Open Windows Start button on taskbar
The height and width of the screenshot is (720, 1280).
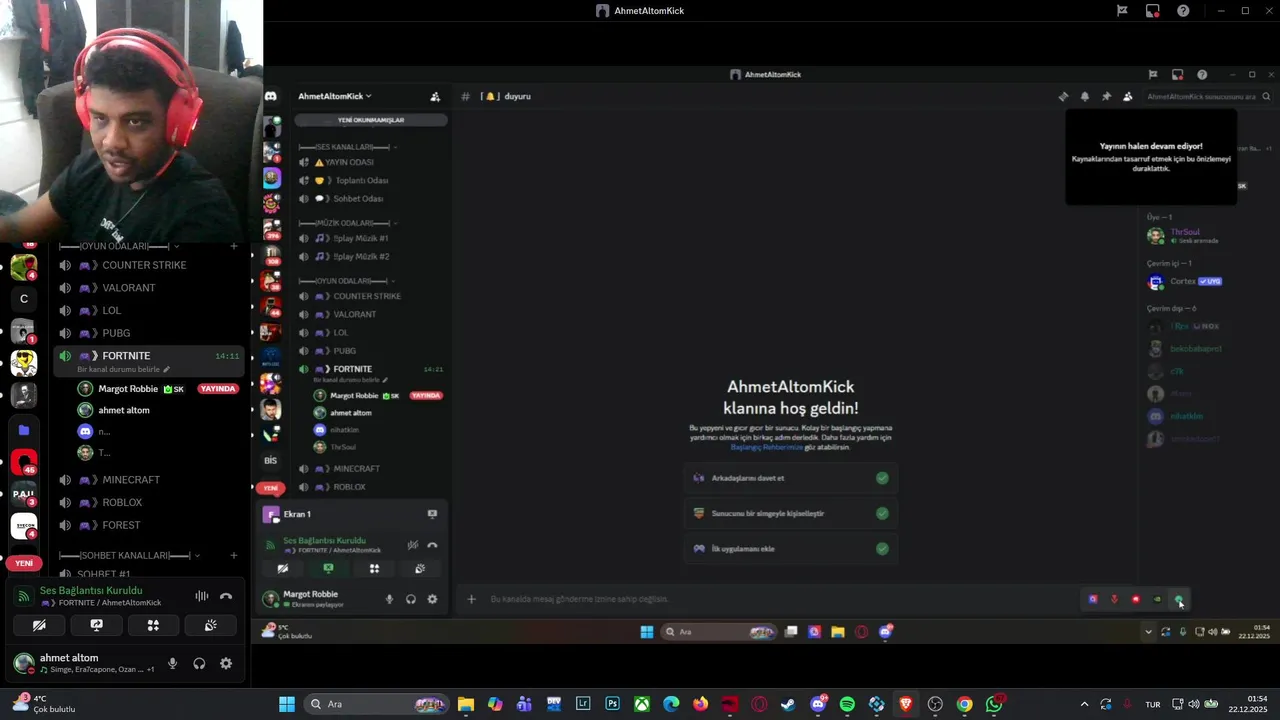287,704
